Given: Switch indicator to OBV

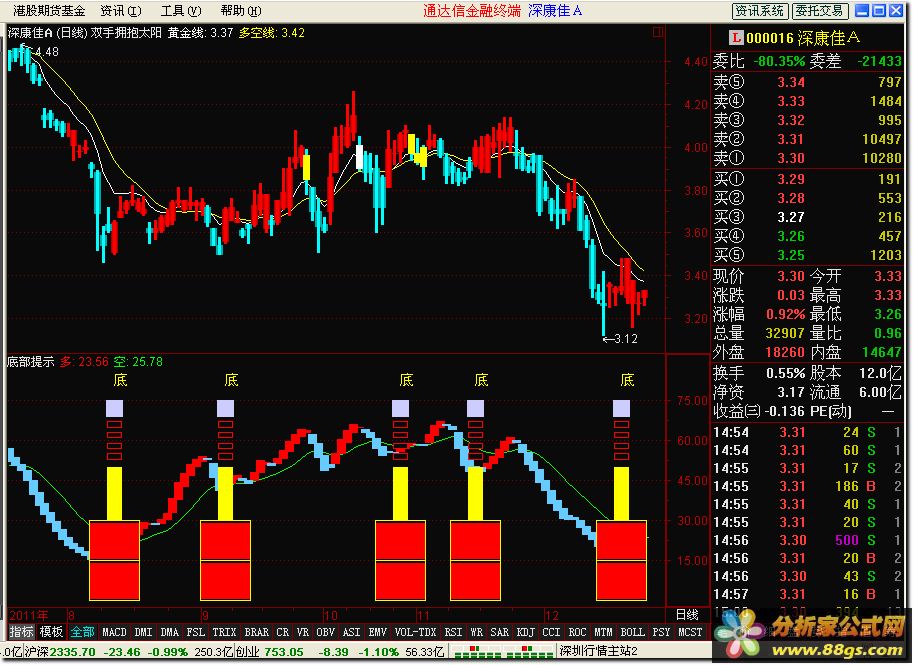Looking at the screenshot, I should click(325, 632).
